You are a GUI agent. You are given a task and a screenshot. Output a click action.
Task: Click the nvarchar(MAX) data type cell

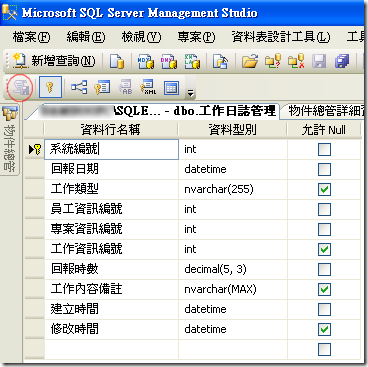pos(233,289)
